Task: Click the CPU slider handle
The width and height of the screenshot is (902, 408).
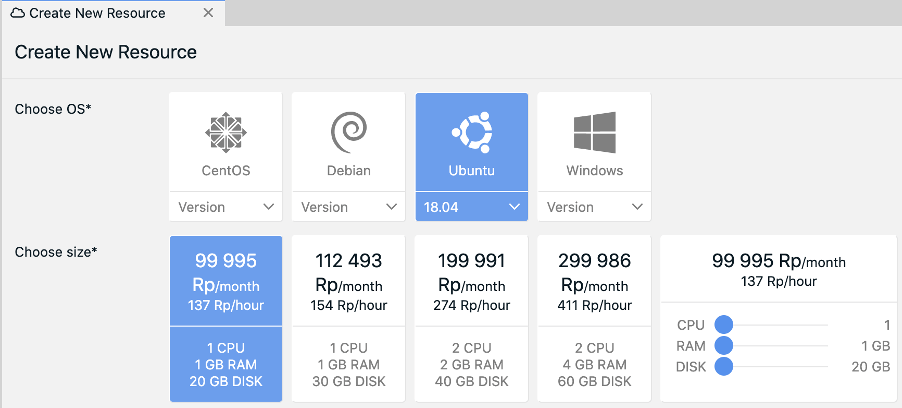Action: click(724, 325)
